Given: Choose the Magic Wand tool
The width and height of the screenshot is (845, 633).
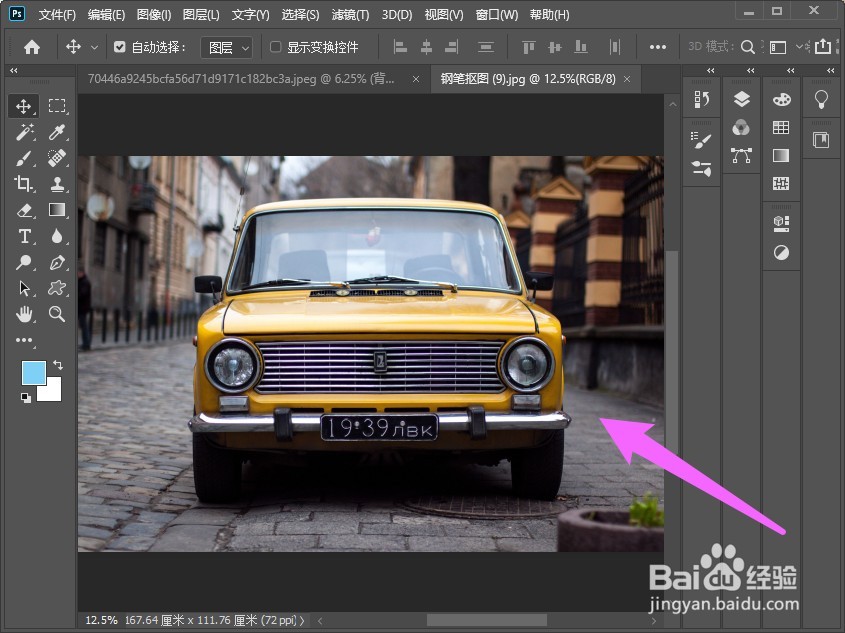Looking at the screenshot, I should point(24,132).
